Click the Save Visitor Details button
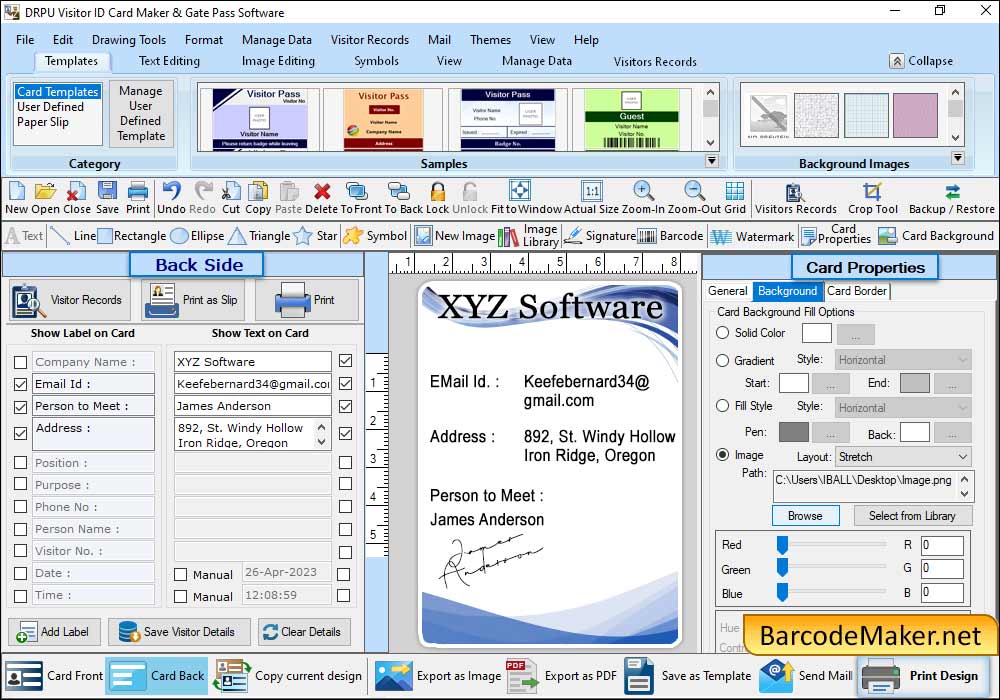This screenshot has width=1000, height=700. tap(177, 632)
